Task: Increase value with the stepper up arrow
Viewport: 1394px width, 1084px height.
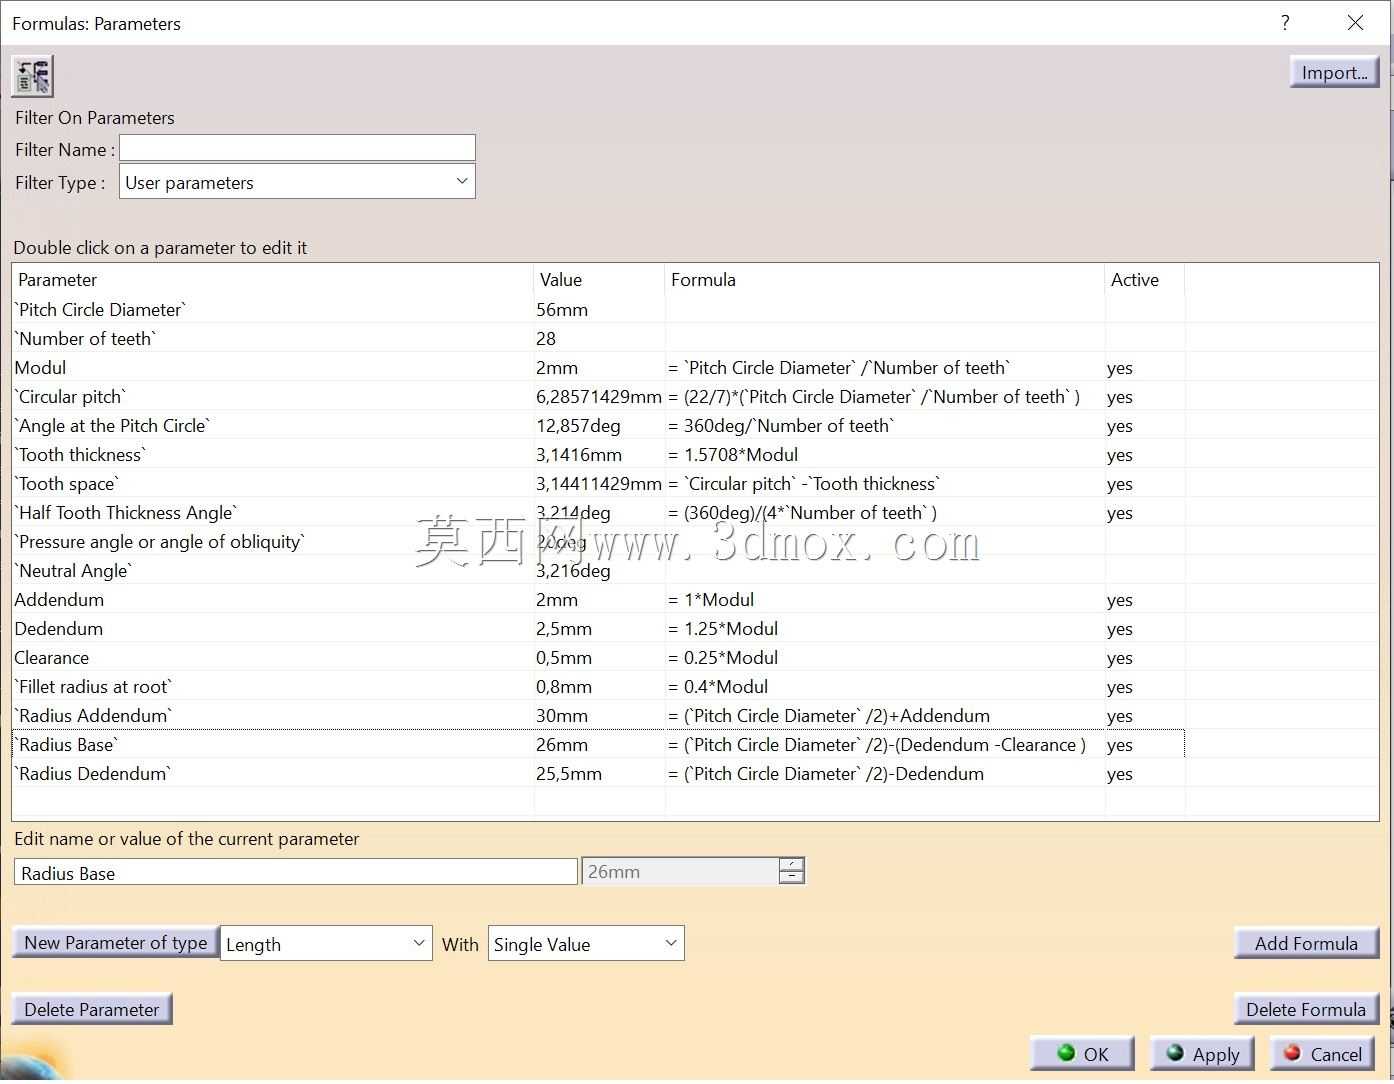Action: coord(791,865)
